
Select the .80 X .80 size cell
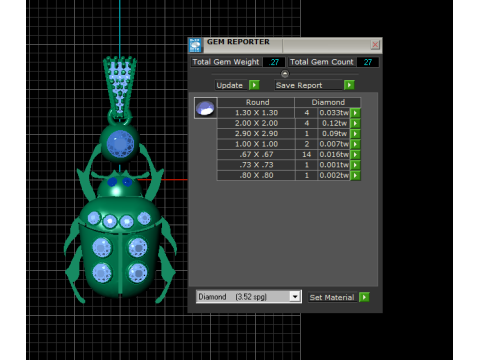pyautogui.click(x=256, y=175)
